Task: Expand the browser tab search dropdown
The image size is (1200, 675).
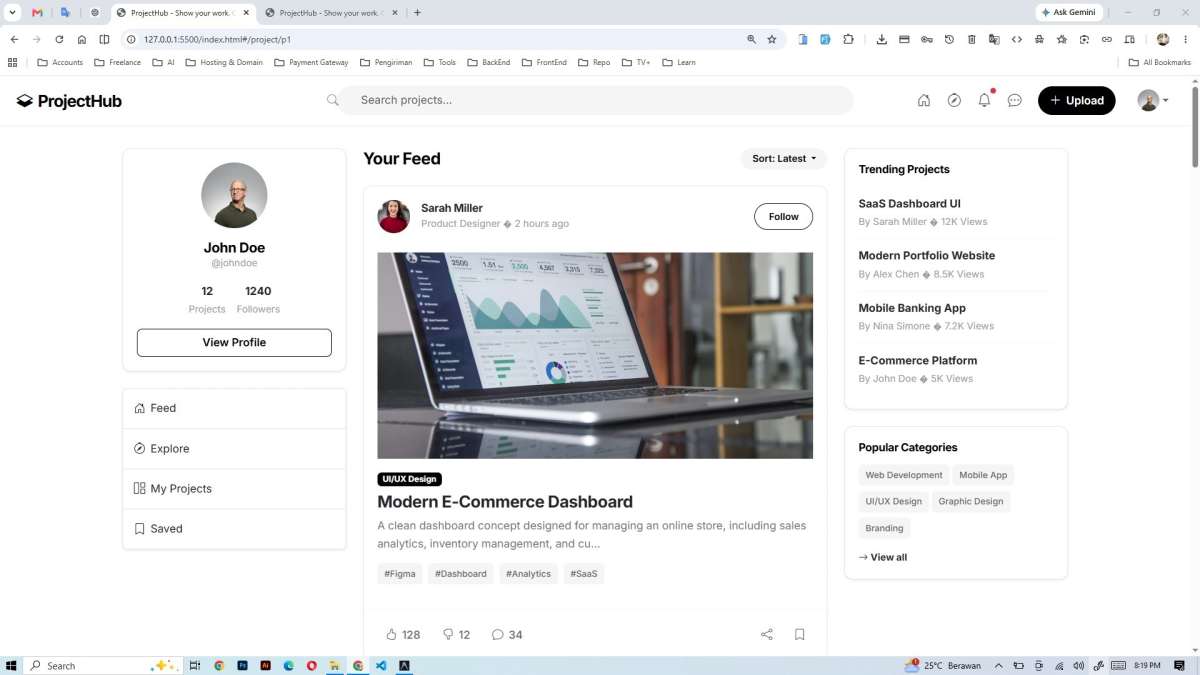Action: point(11,13)
